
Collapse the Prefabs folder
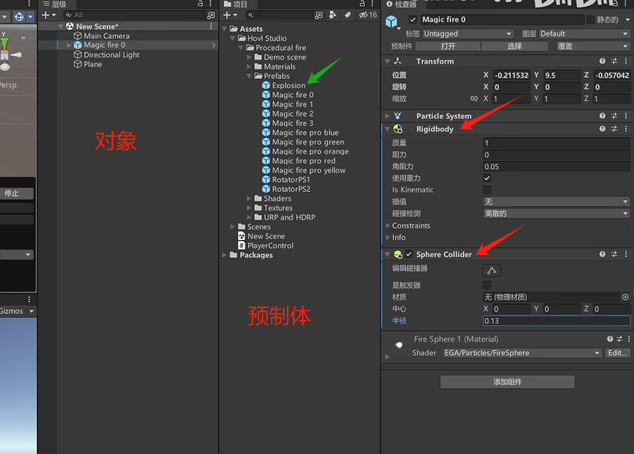click(249, 76)
